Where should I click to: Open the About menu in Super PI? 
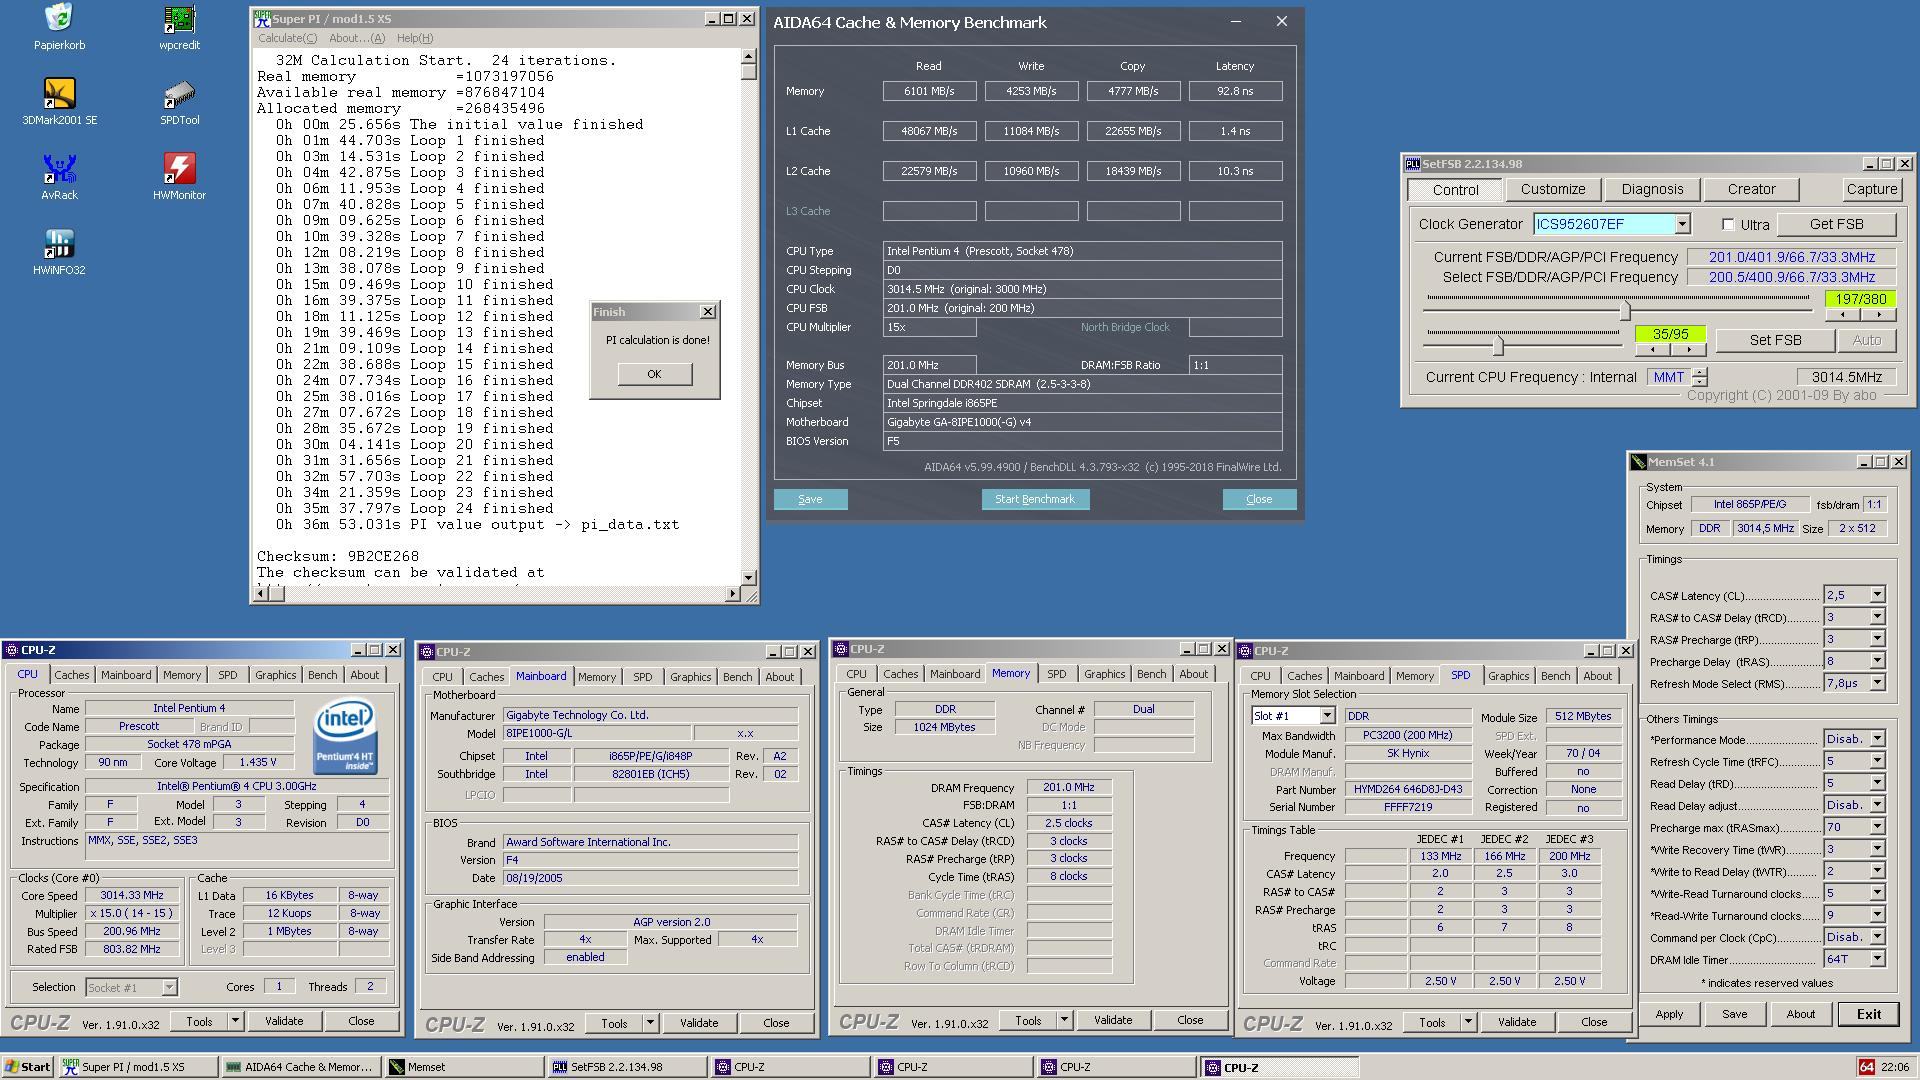pyautogui.click(x=356, y=38)
